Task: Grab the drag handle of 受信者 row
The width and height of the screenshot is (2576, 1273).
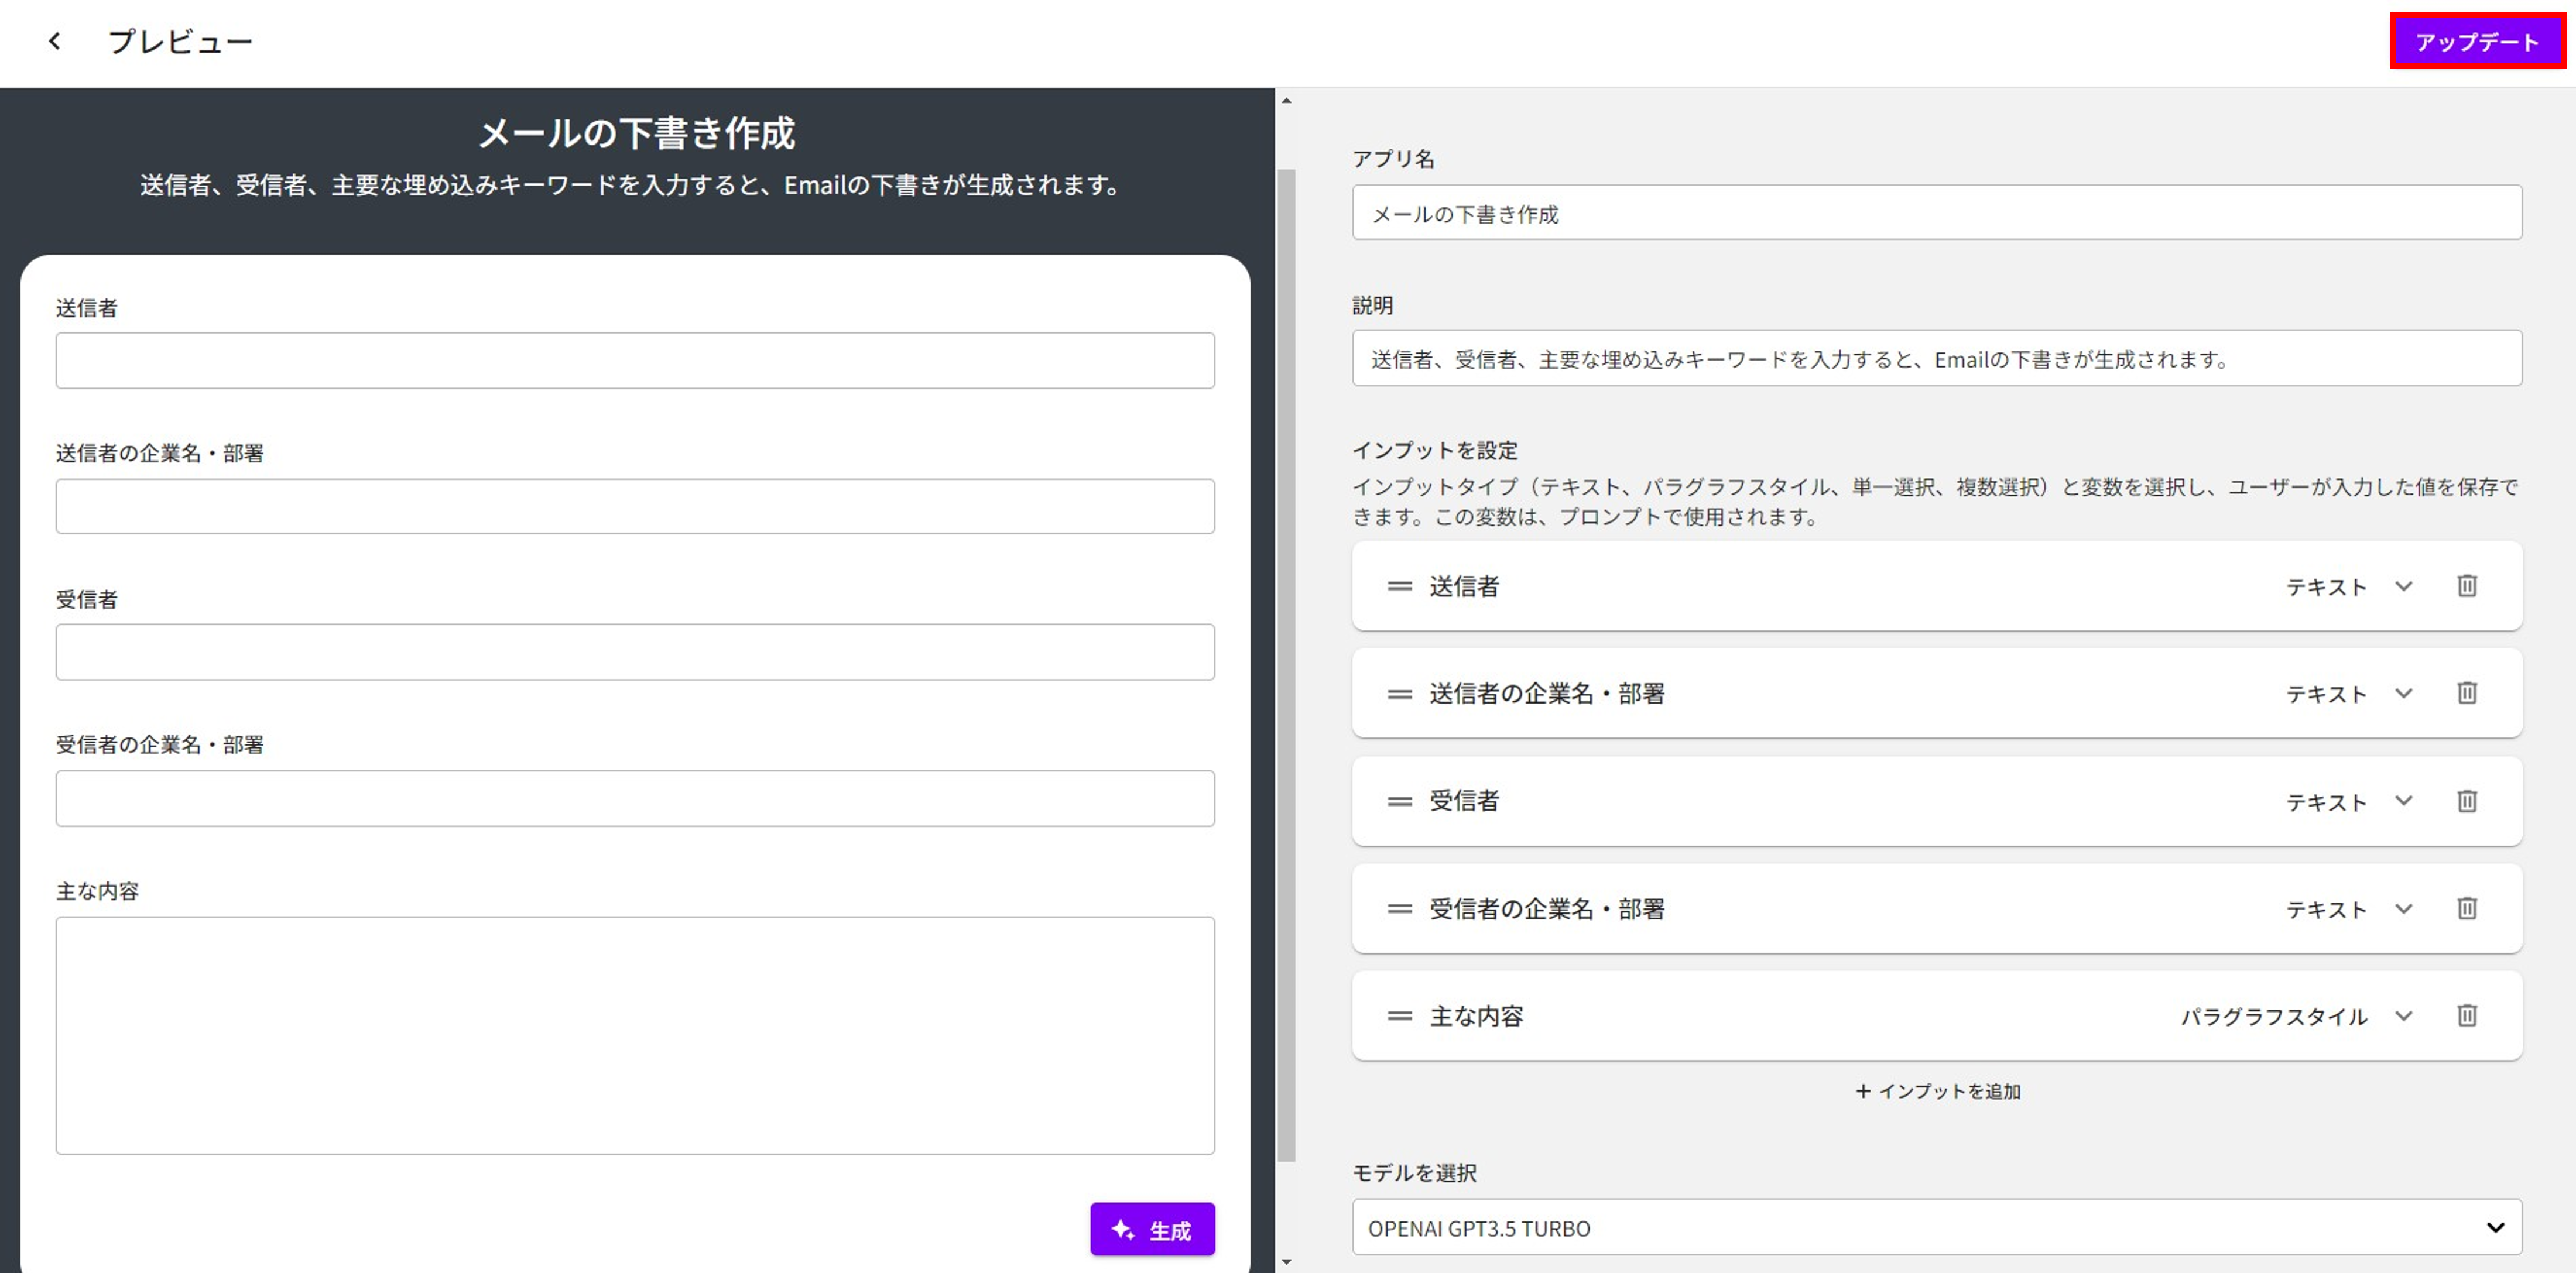Action: click(x=1399, y=802)
